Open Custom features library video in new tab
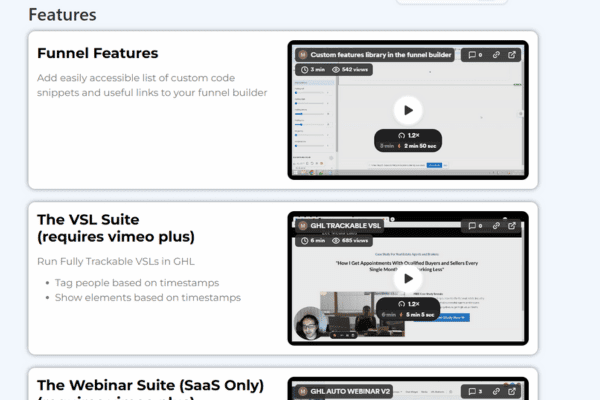600x400 pixels. pyautogui.click(x=512, y=55)
